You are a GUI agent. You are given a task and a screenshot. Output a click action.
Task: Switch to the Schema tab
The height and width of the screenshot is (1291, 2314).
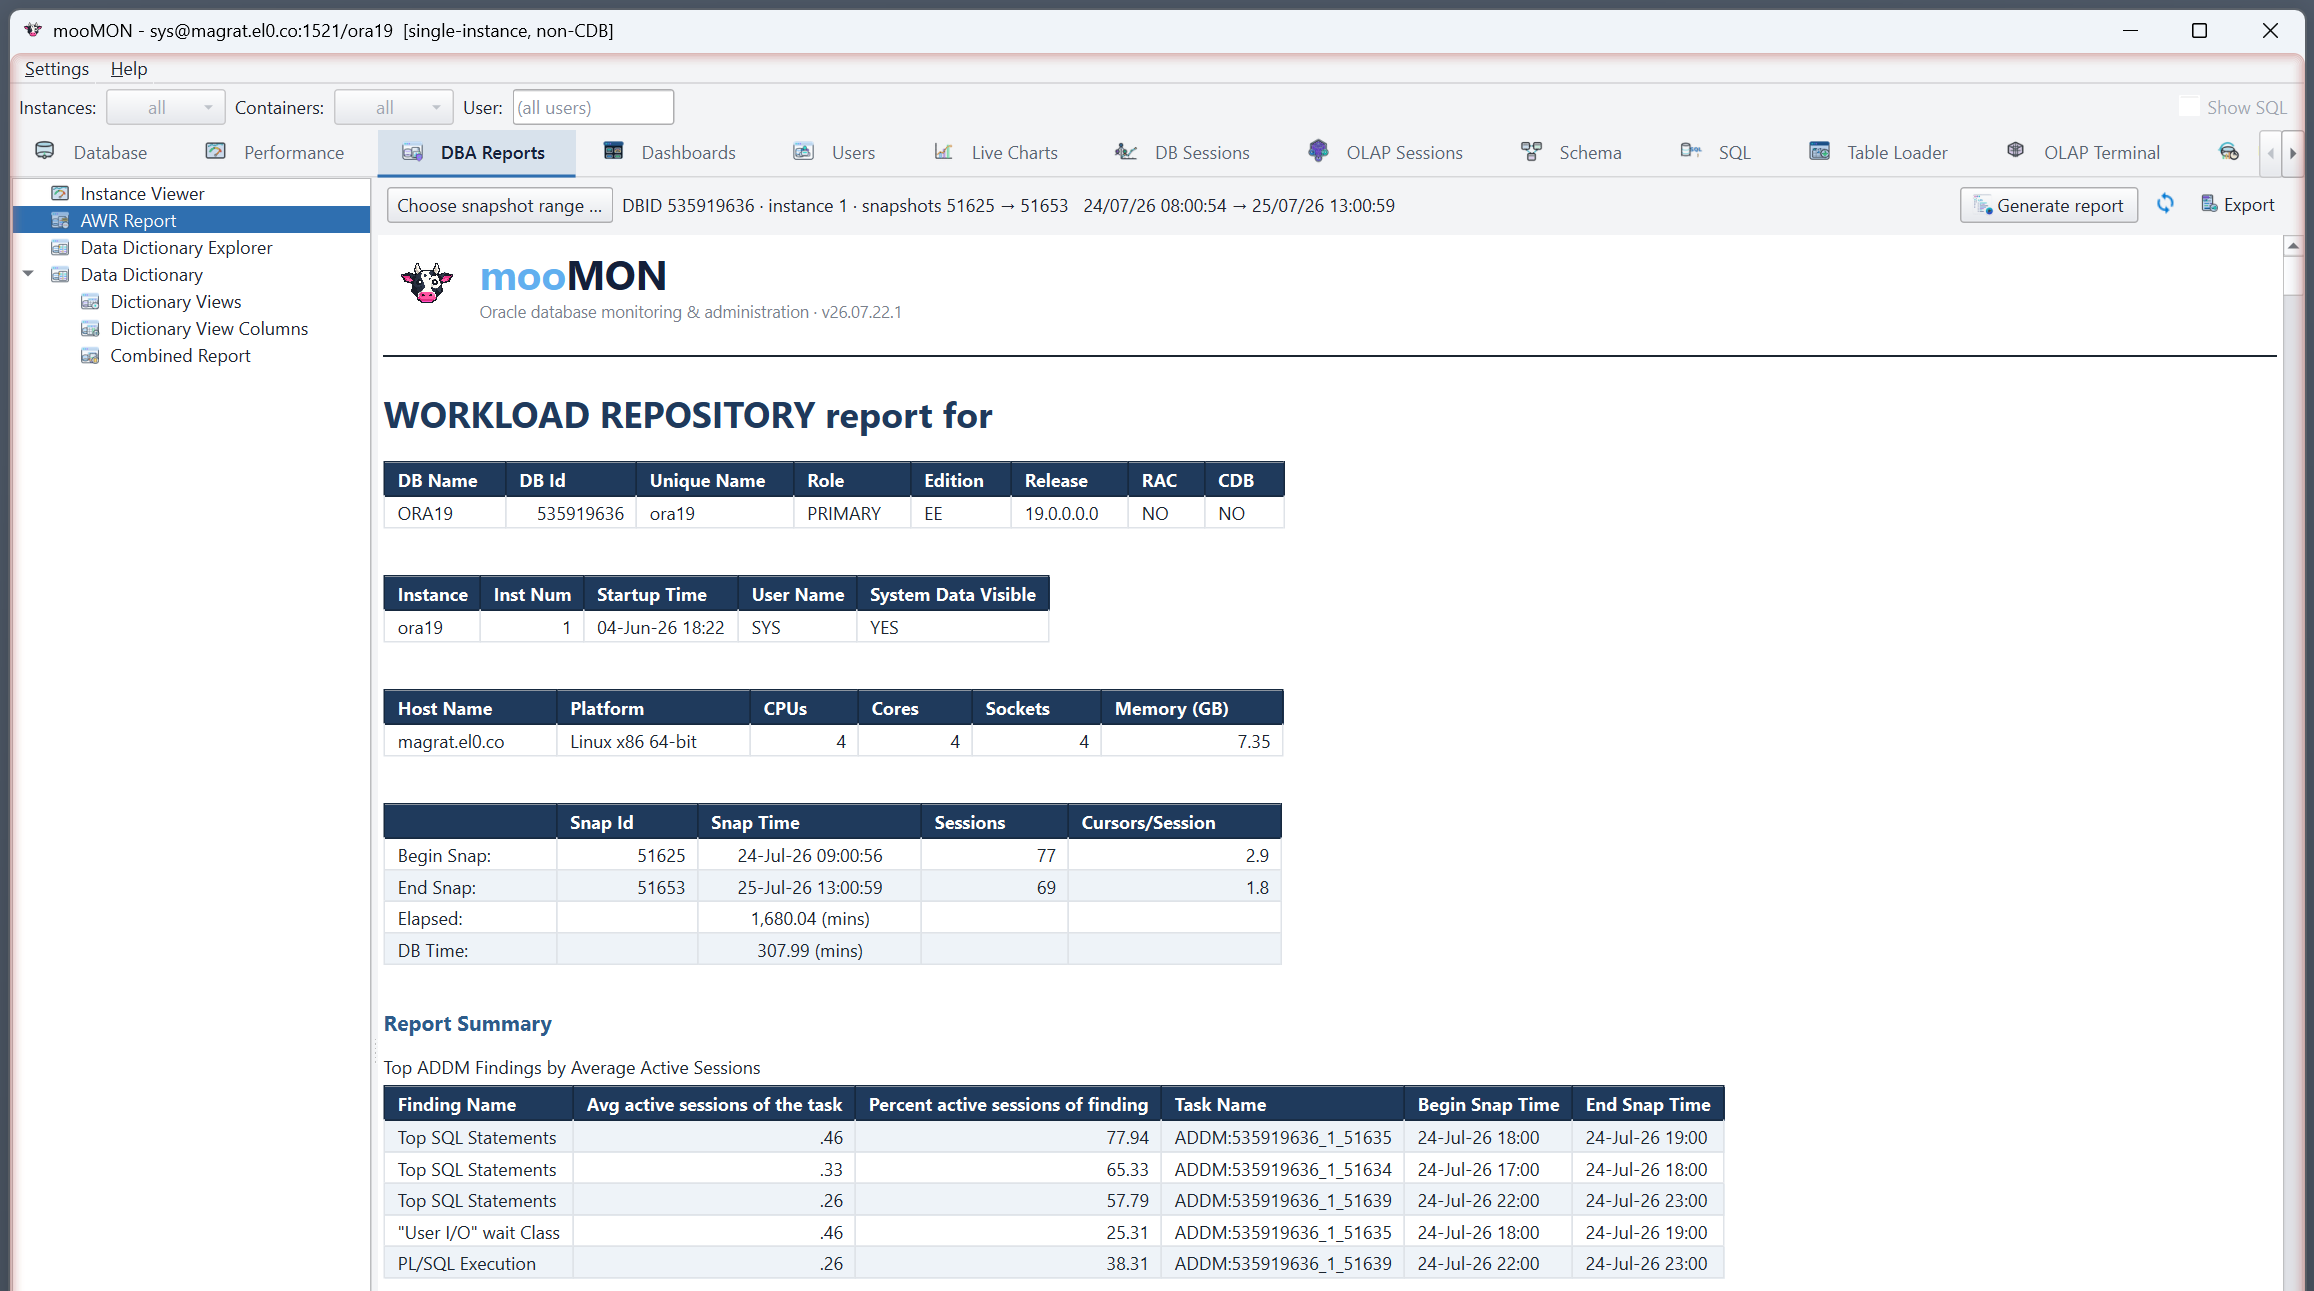1572,152
